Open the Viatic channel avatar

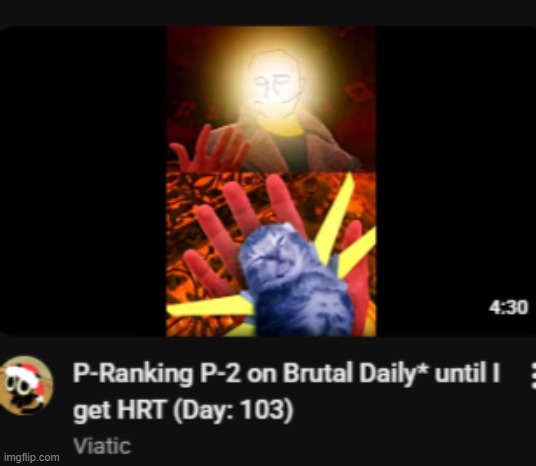click(26, 385)
